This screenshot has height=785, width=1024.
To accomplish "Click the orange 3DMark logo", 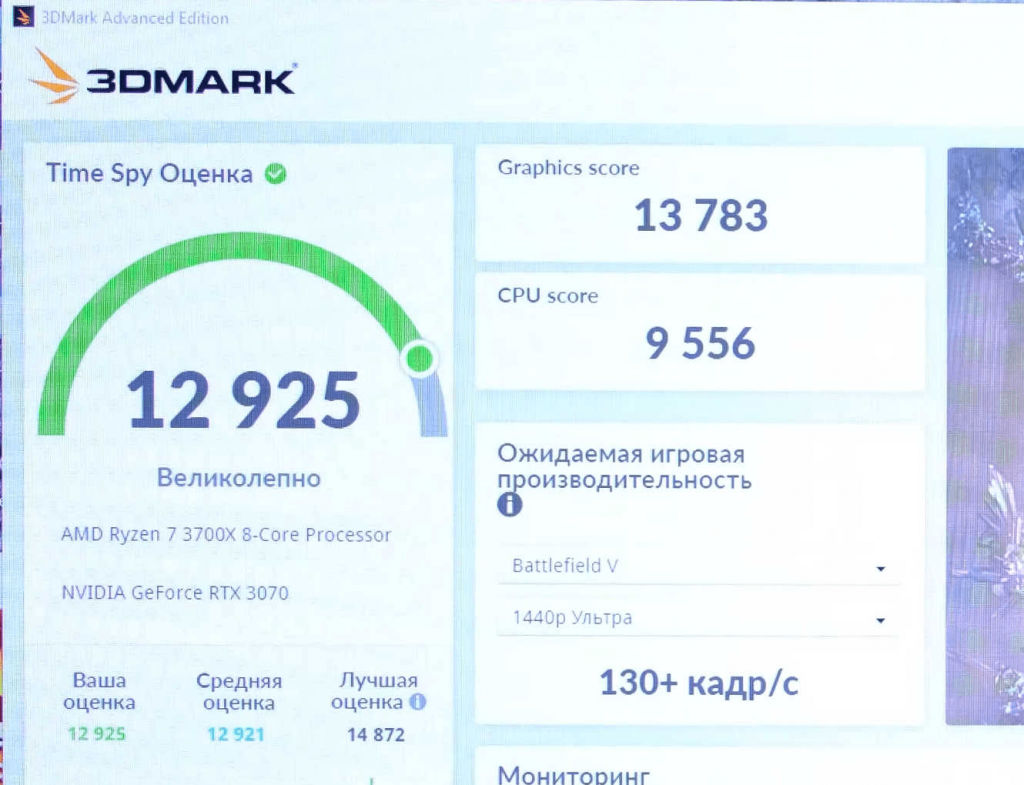I will coord(54,76).
